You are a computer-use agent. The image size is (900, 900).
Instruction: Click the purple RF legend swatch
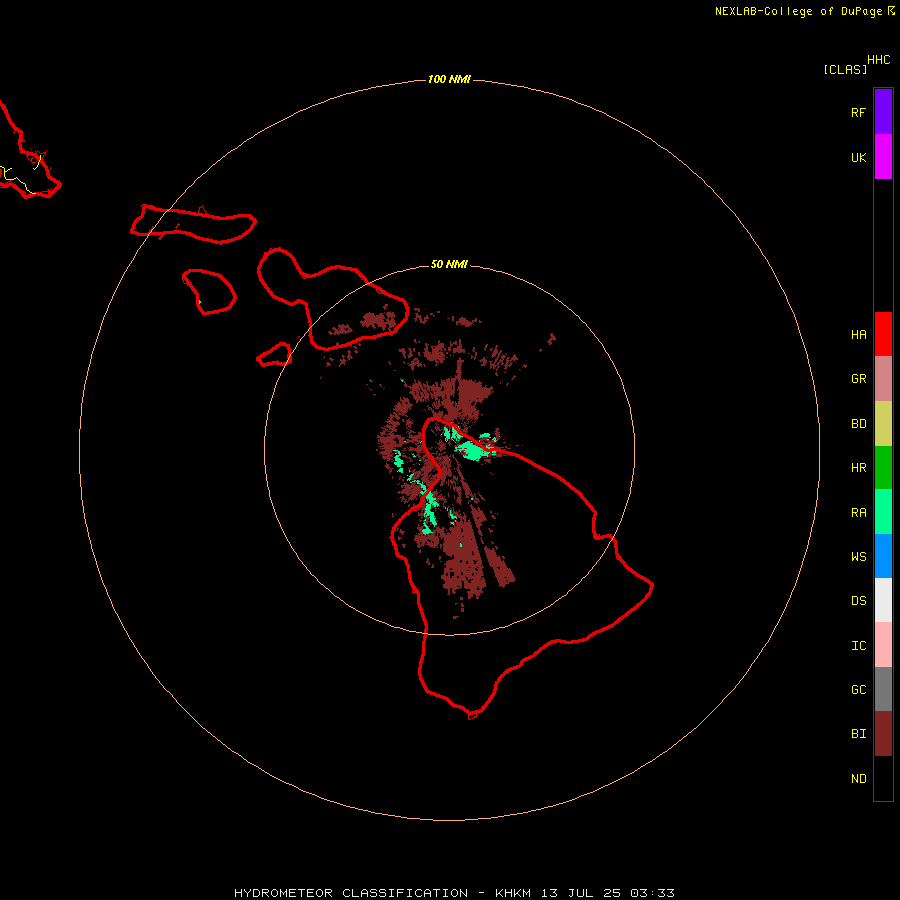point(883,111)
